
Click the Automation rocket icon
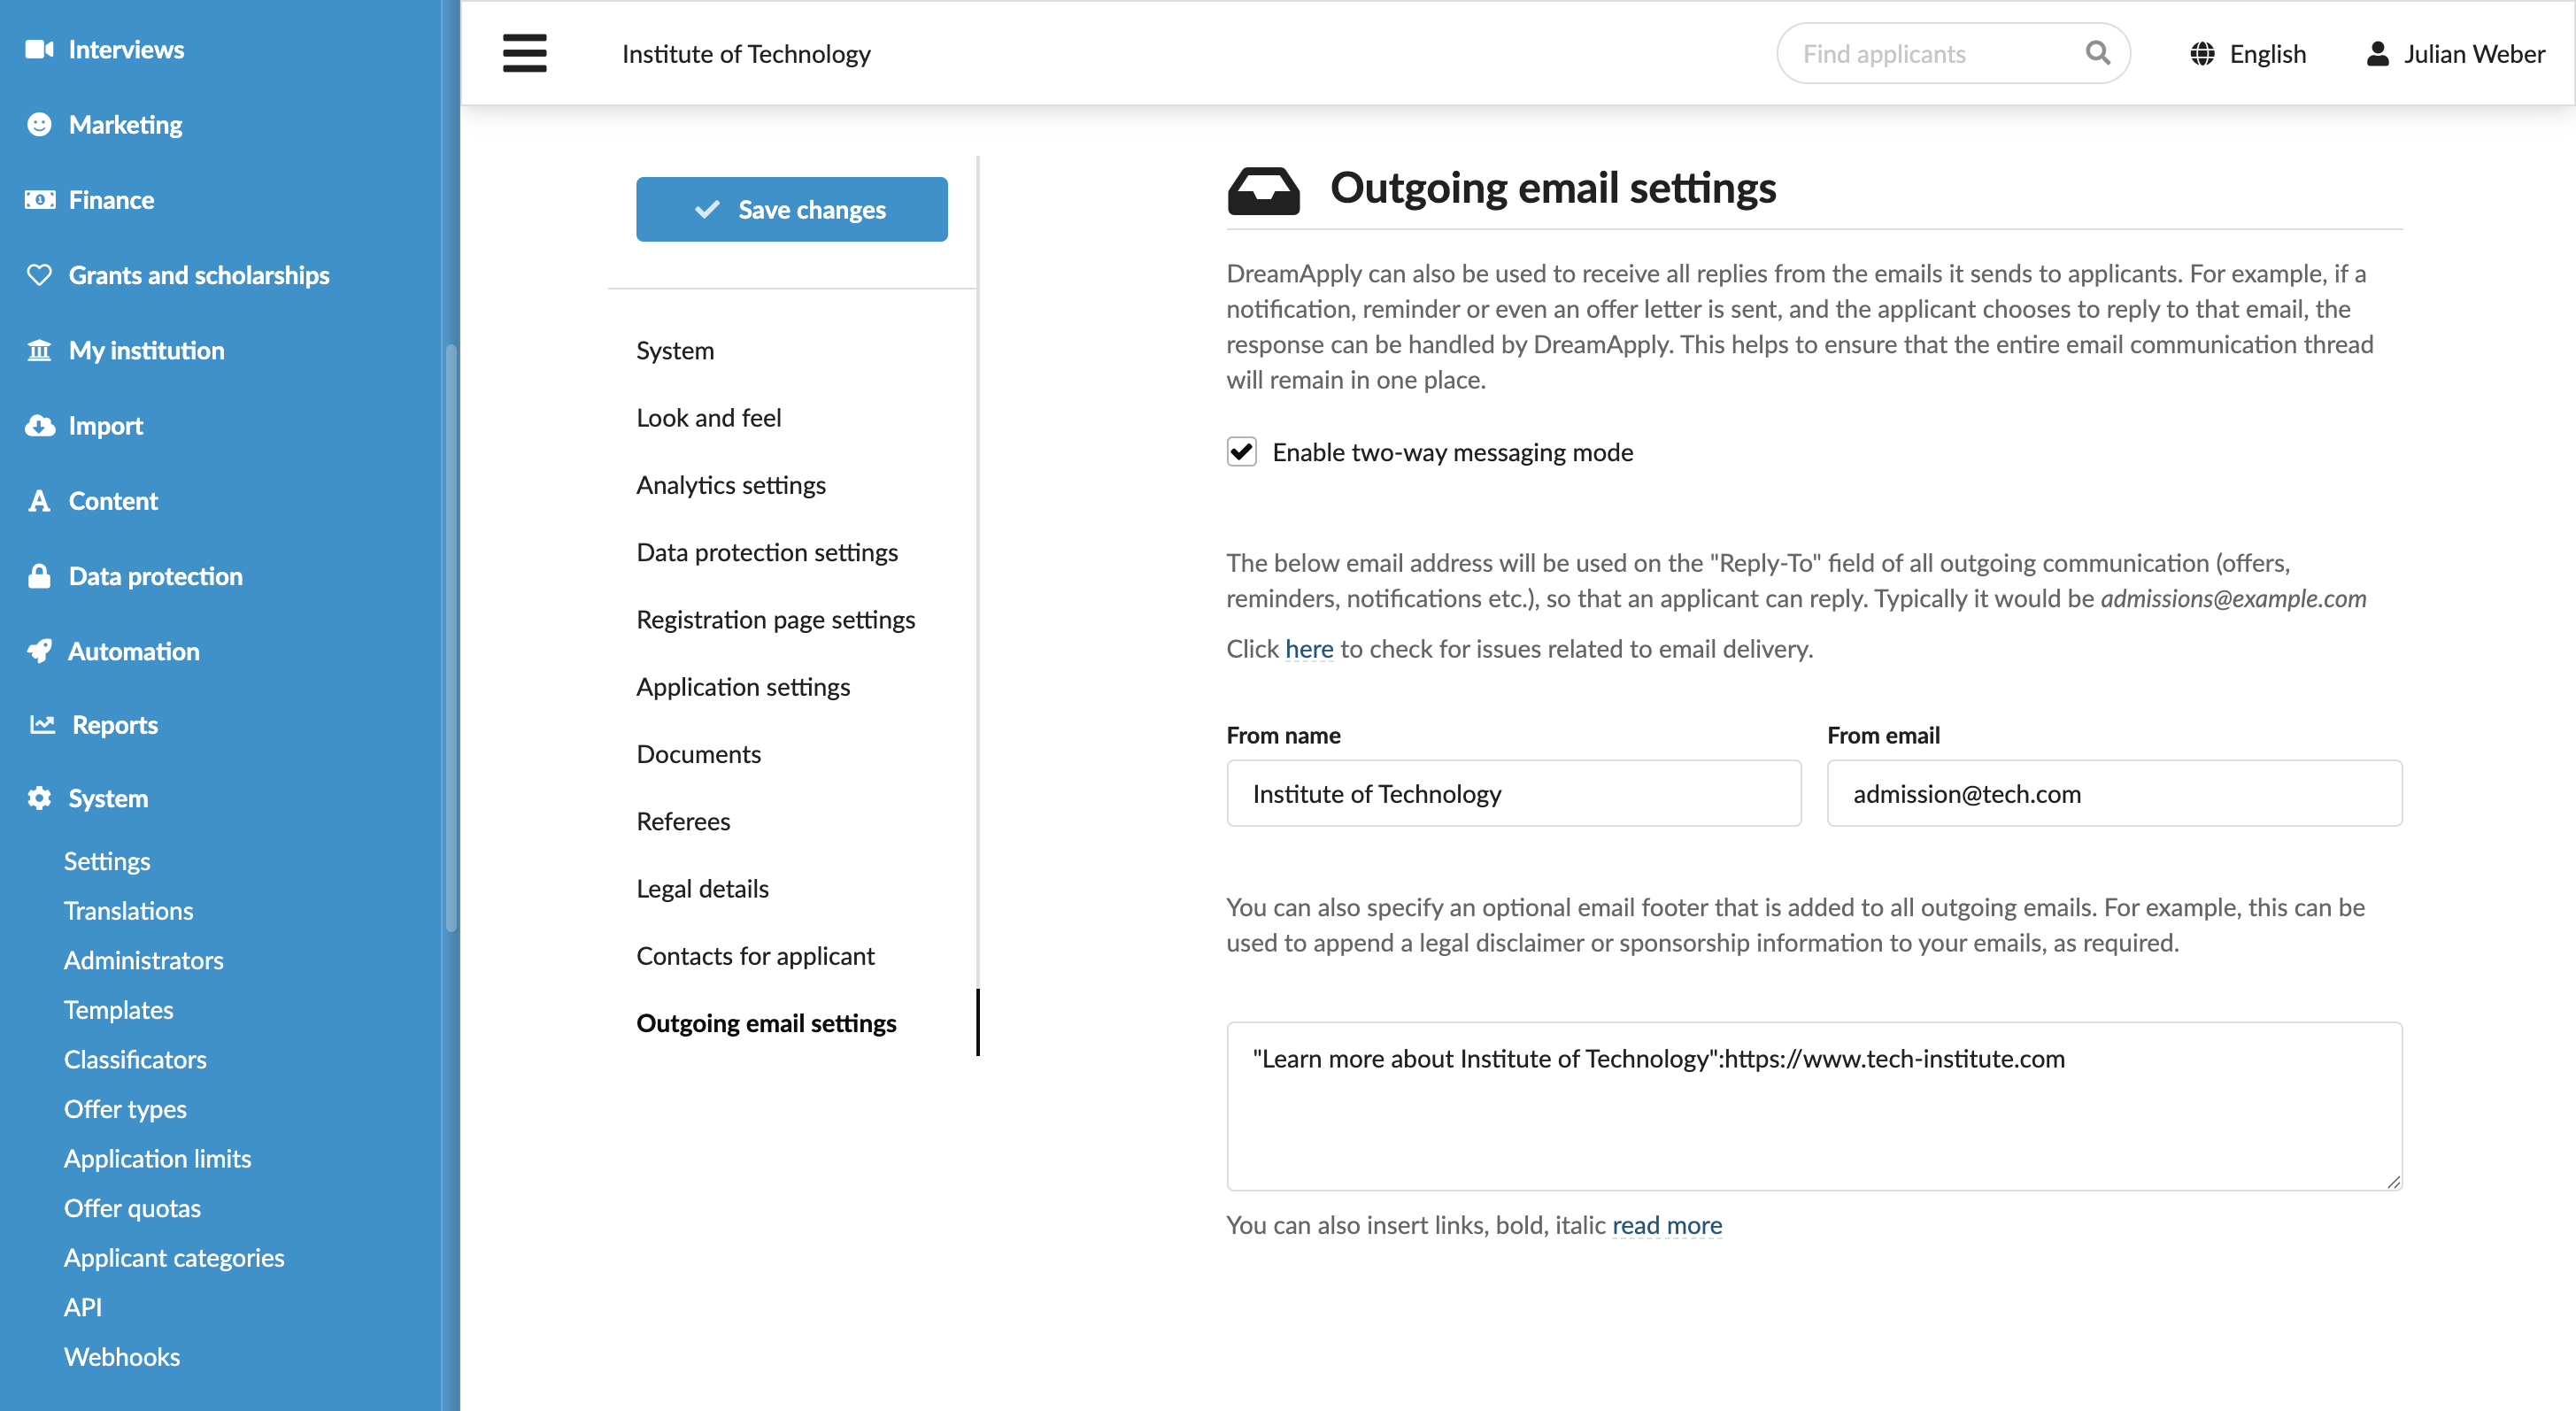tap(39, 651)
